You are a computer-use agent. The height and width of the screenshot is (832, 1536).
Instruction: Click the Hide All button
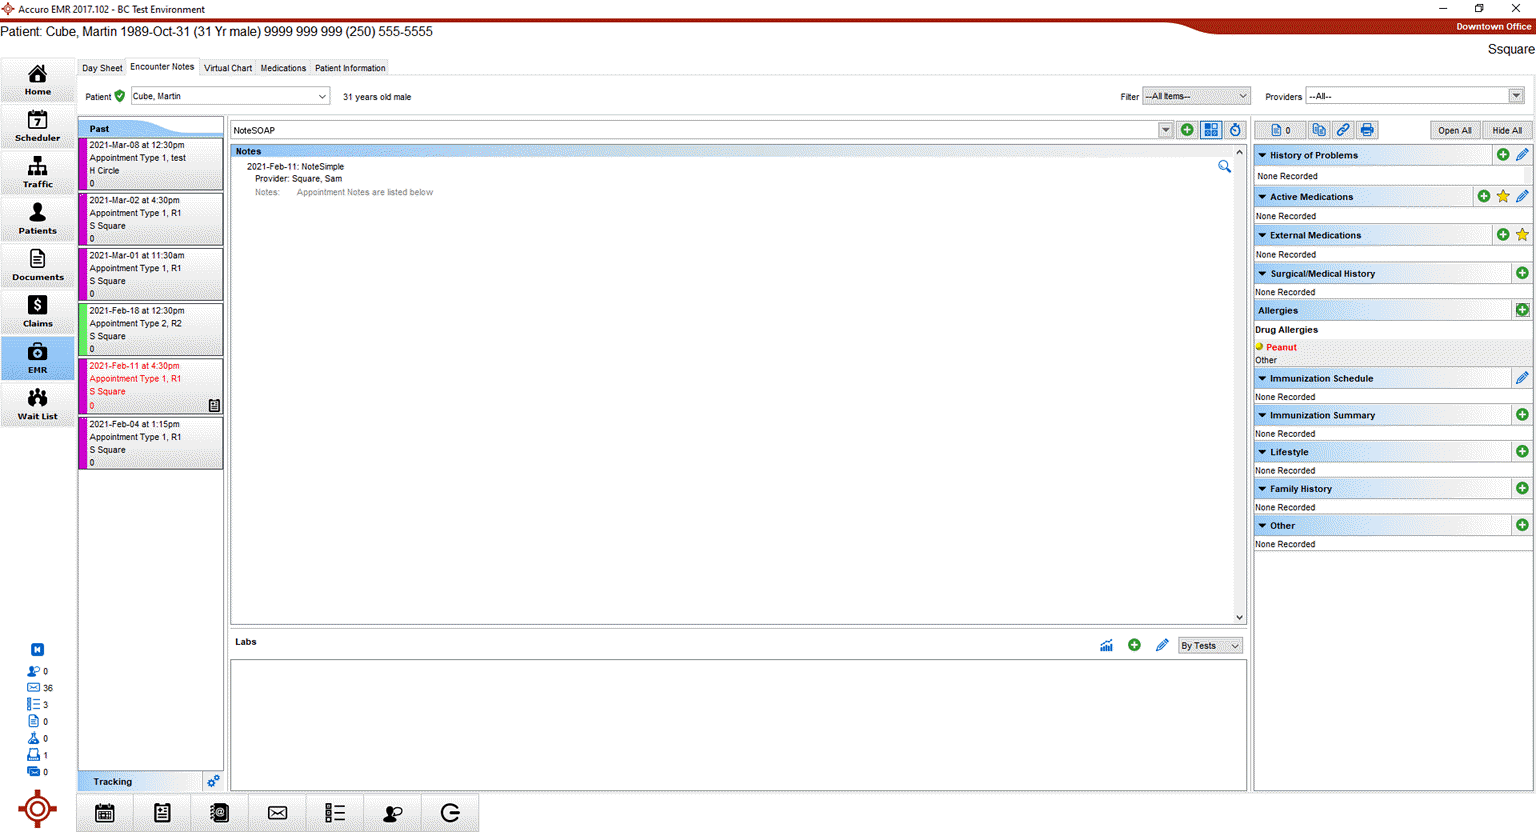[x=1506, y=130]
